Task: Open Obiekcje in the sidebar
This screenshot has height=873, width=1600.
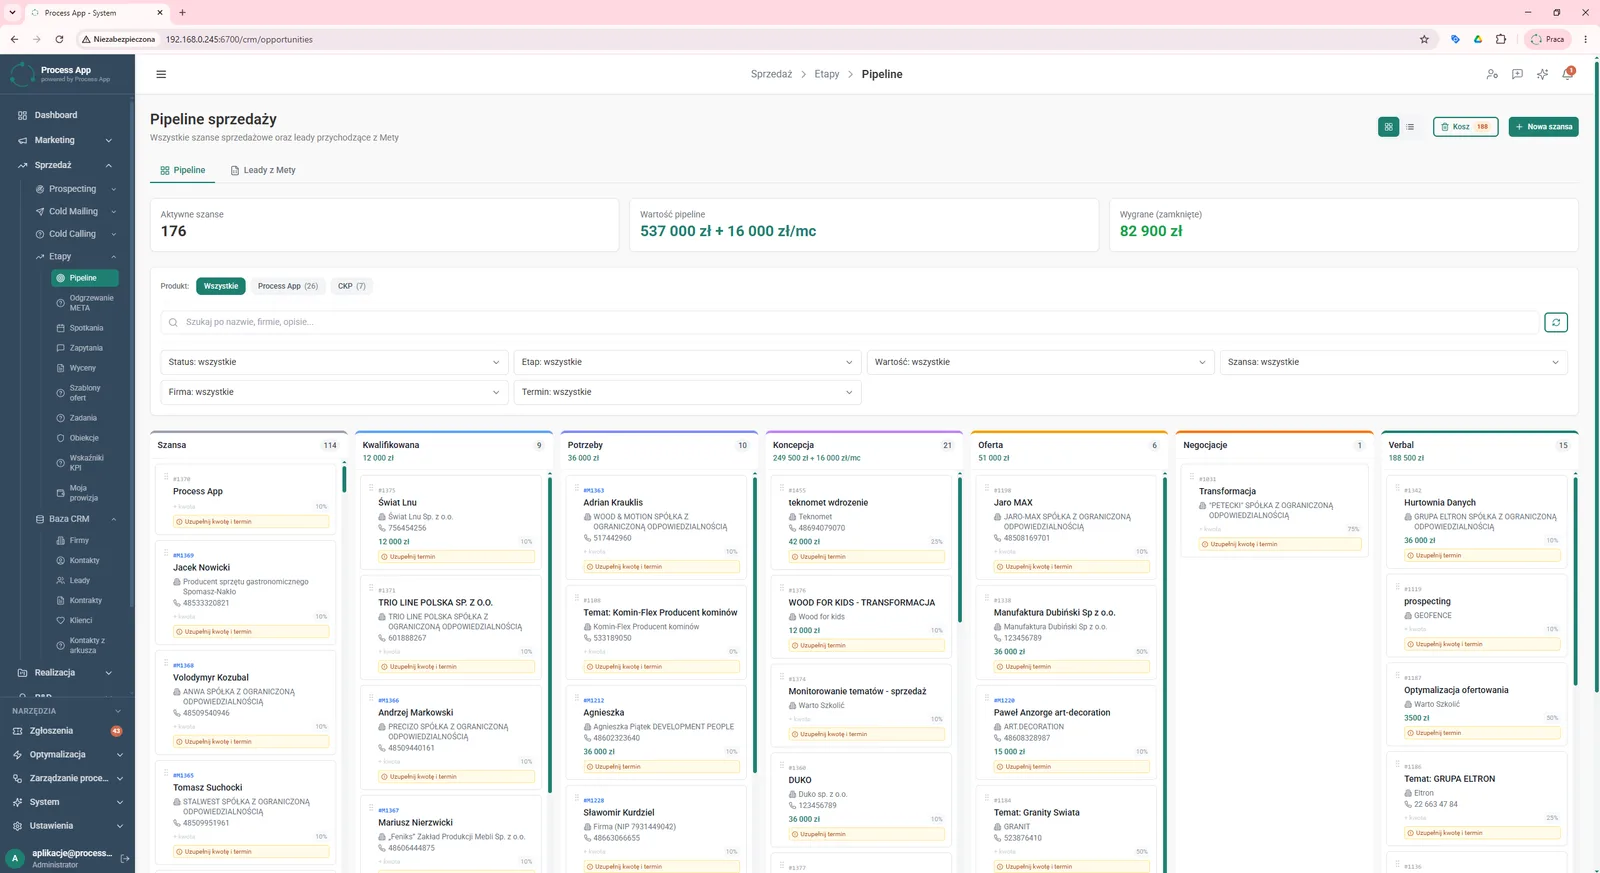Action: [x=84, y=438]
